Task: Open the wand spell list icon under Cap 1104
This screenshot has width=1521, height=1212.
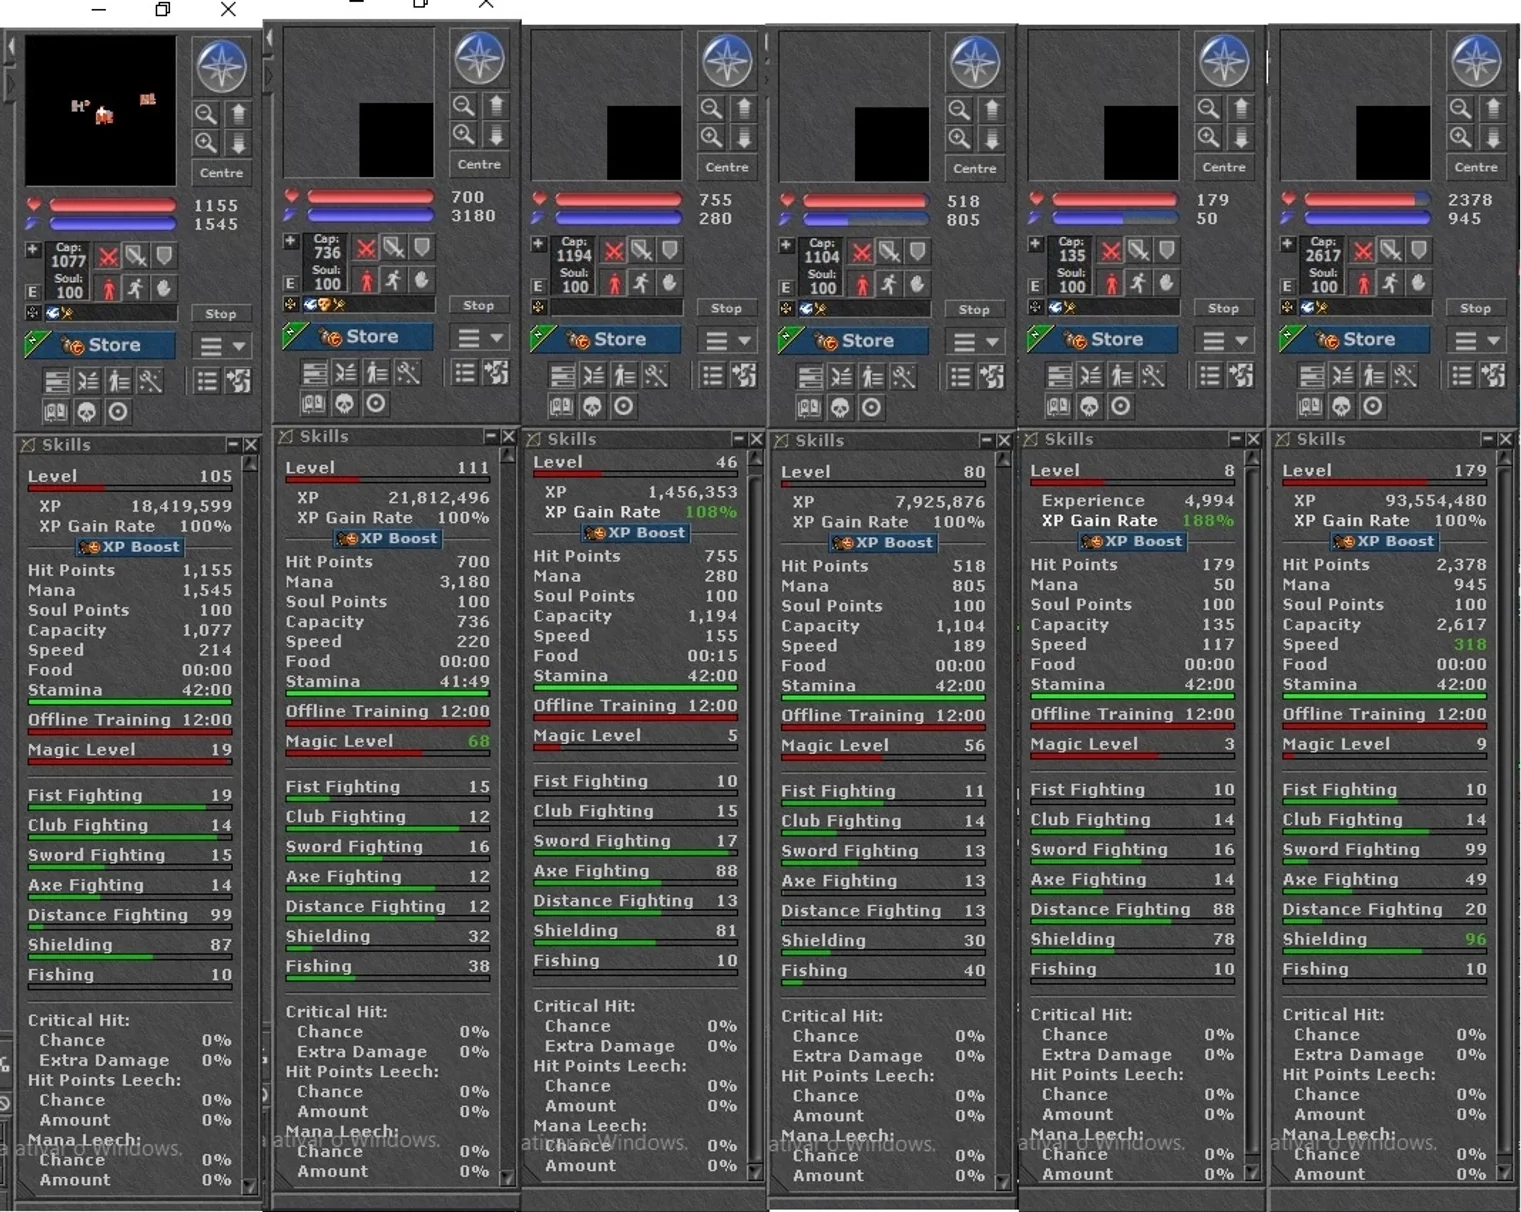Action: click(904, 377)
